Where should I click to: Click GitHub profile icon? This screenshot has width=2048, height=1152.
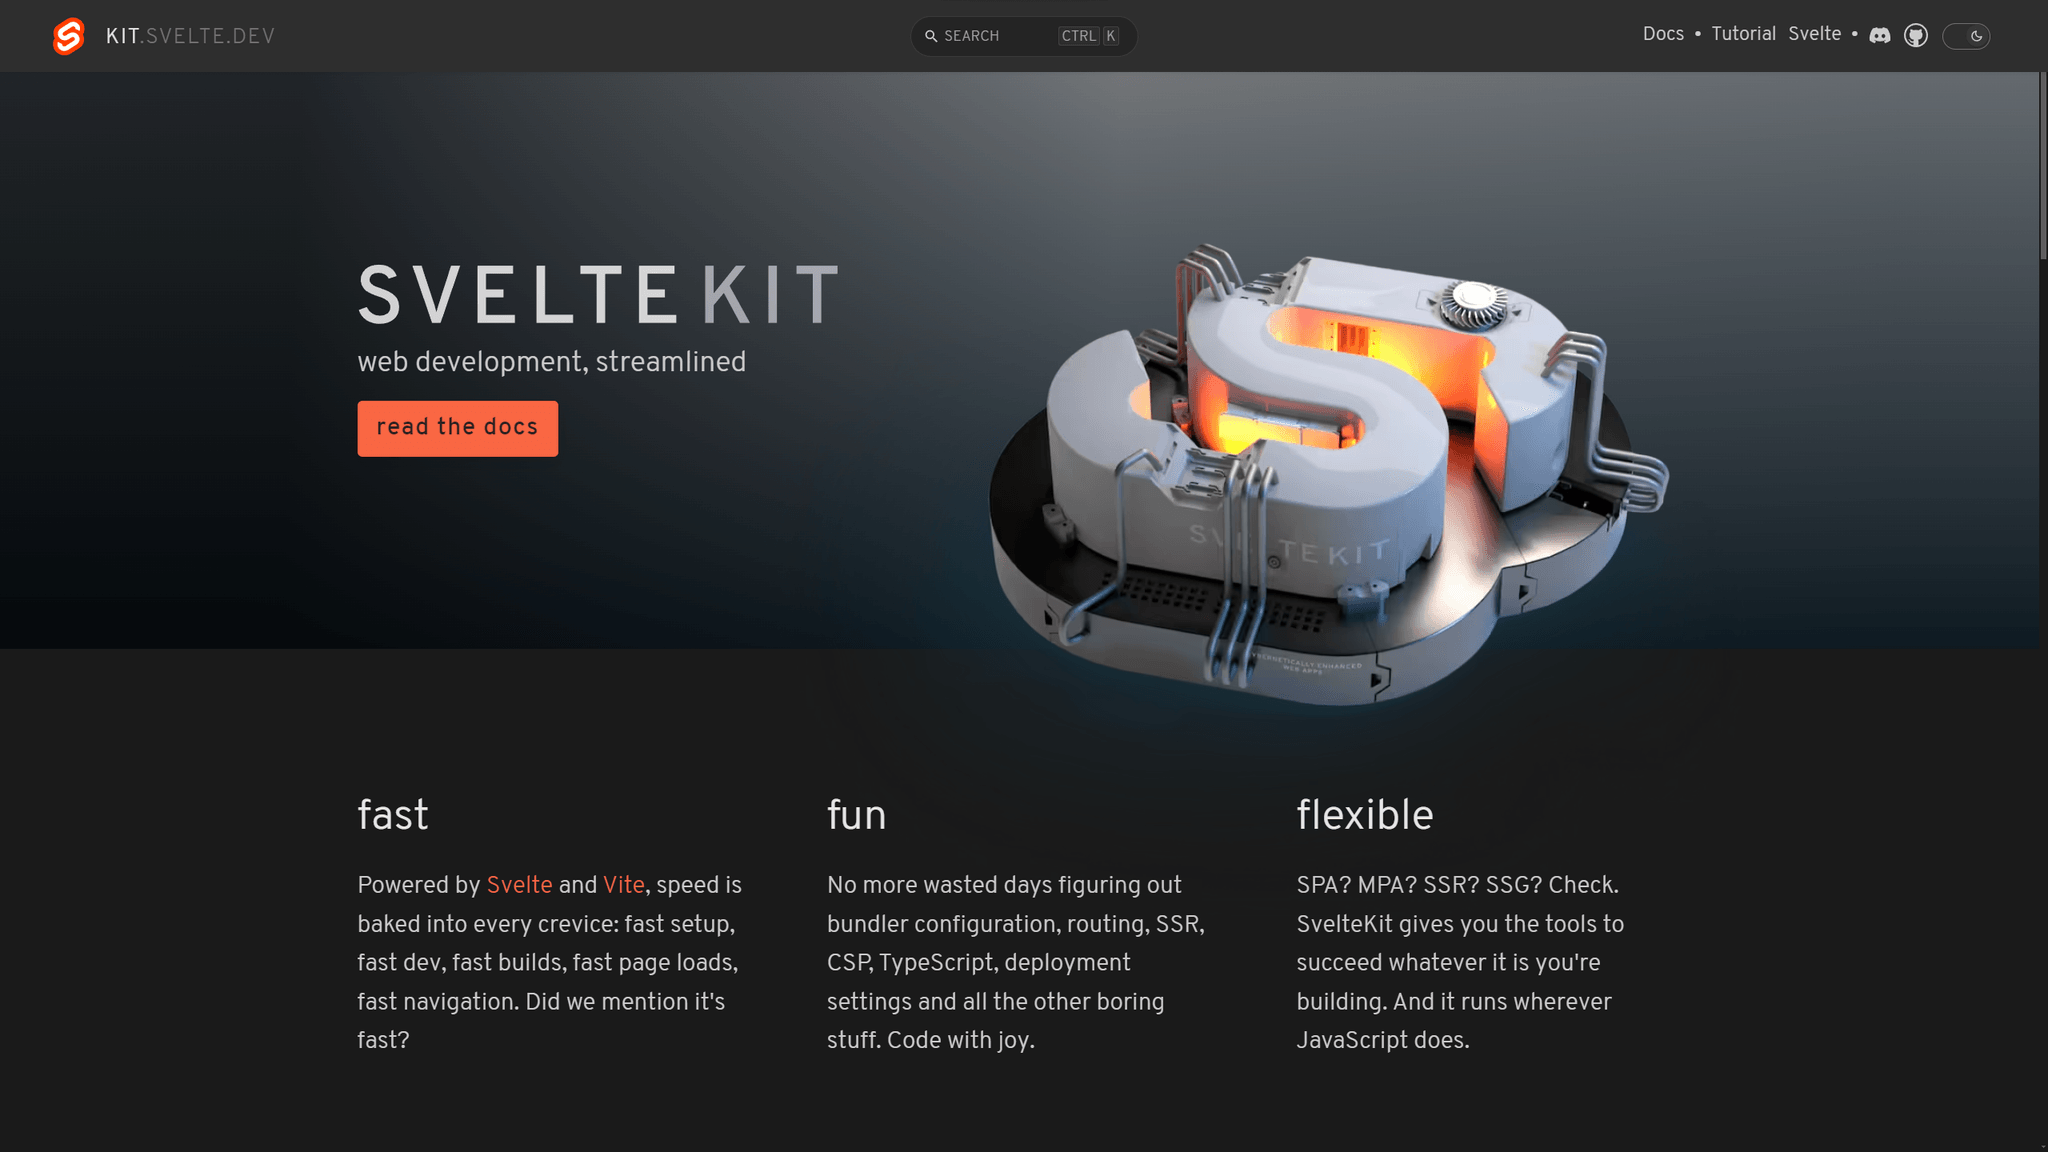(1916, 35)
